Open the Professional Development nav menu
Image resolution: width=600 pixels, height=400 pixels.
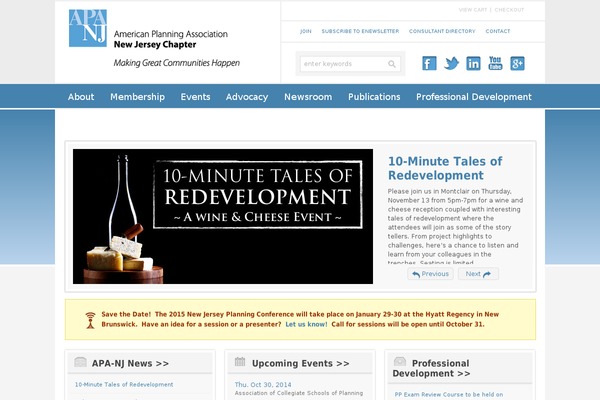coord(474,97)
